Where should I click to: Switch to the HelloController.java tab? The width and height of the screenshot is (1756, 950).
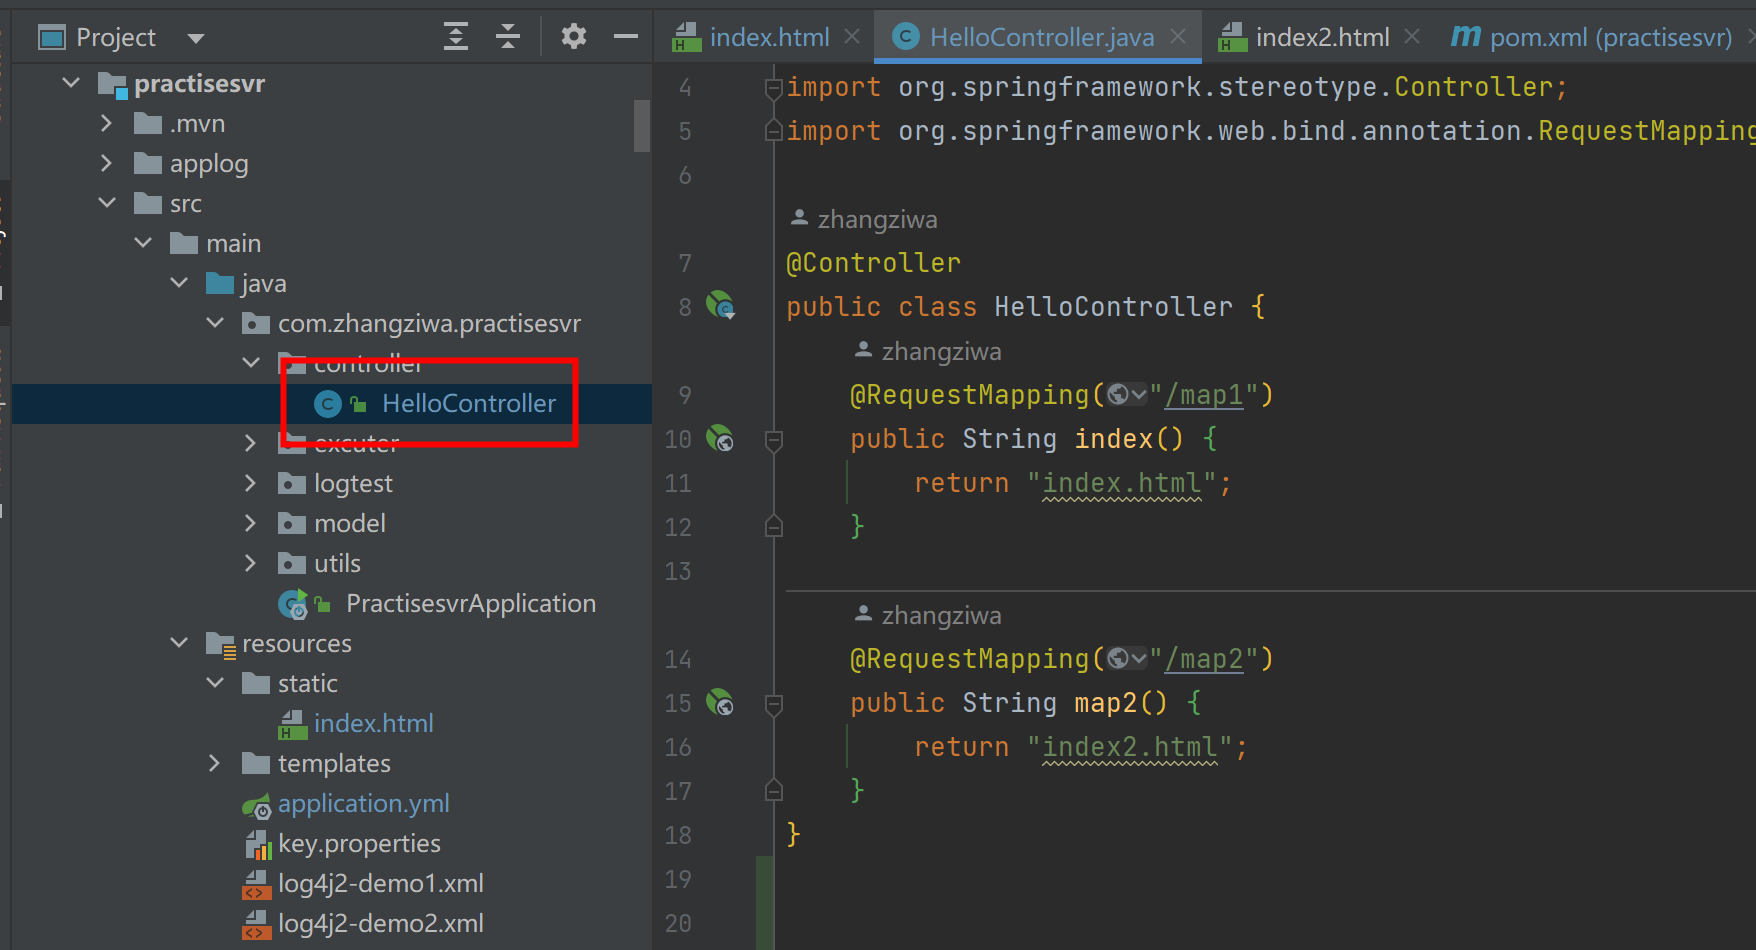point(1041,38)
